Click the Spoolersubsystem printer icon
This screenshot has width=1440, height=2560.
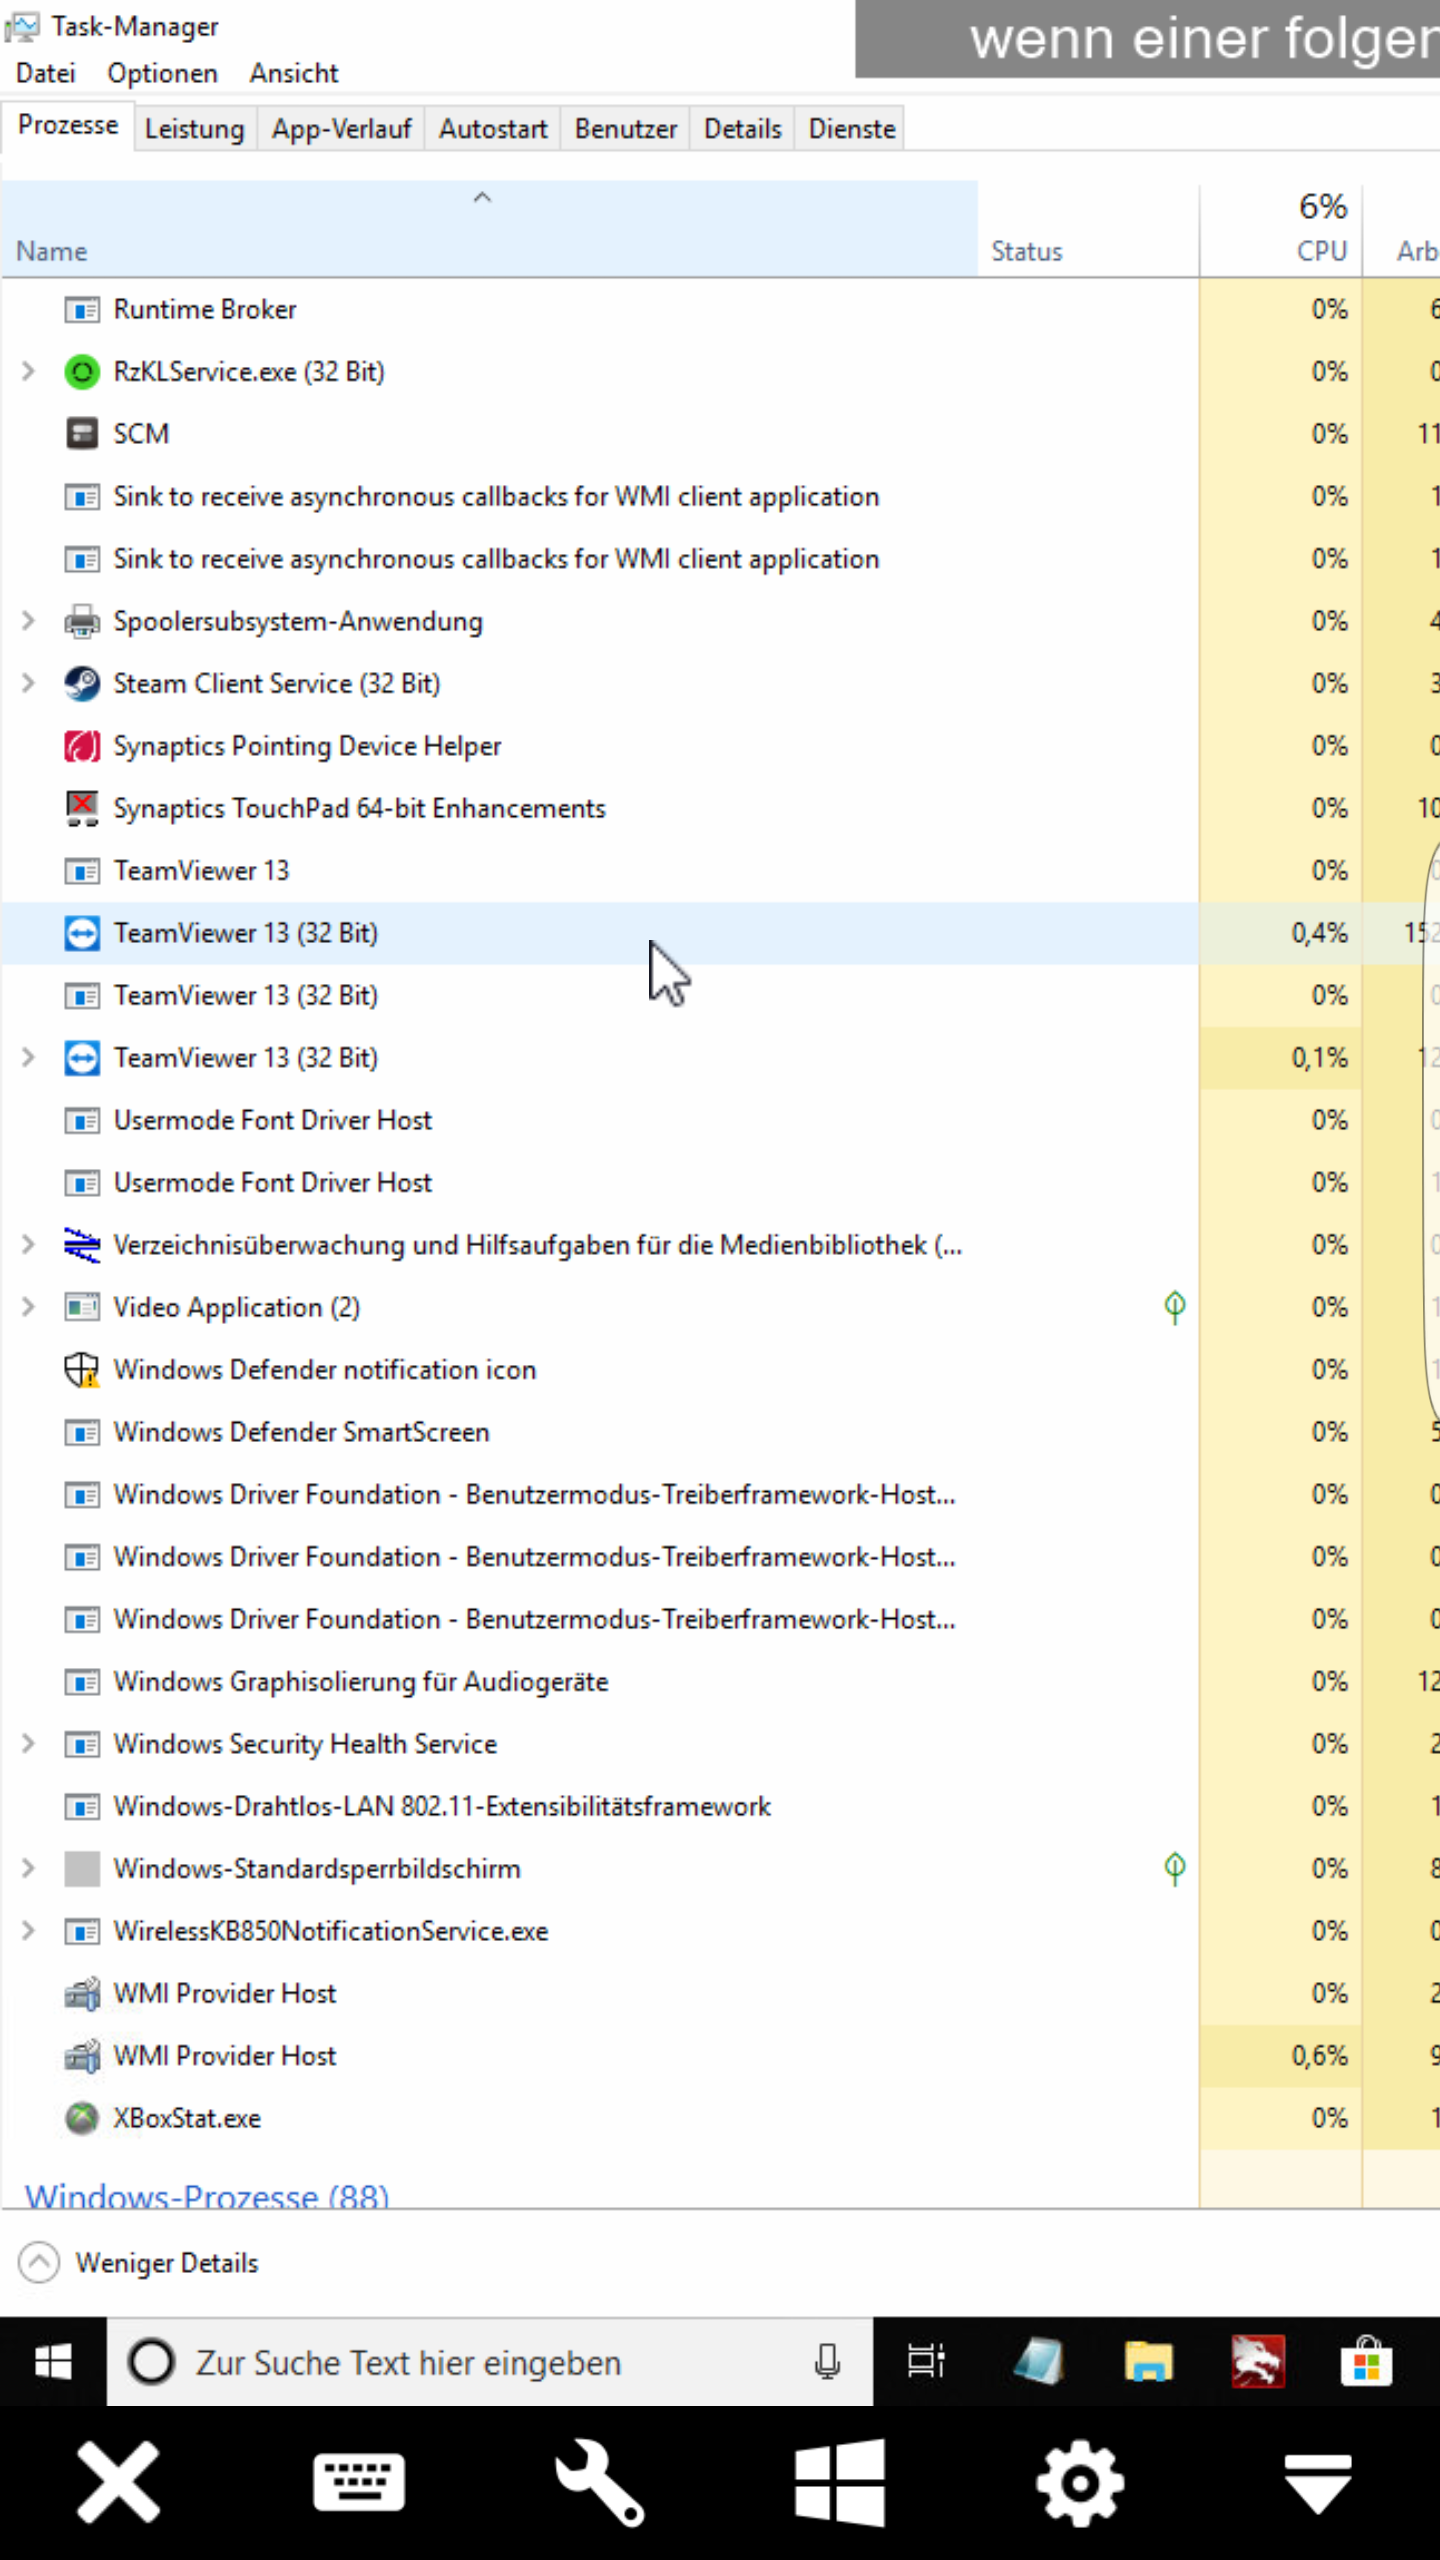pos(82,621)
